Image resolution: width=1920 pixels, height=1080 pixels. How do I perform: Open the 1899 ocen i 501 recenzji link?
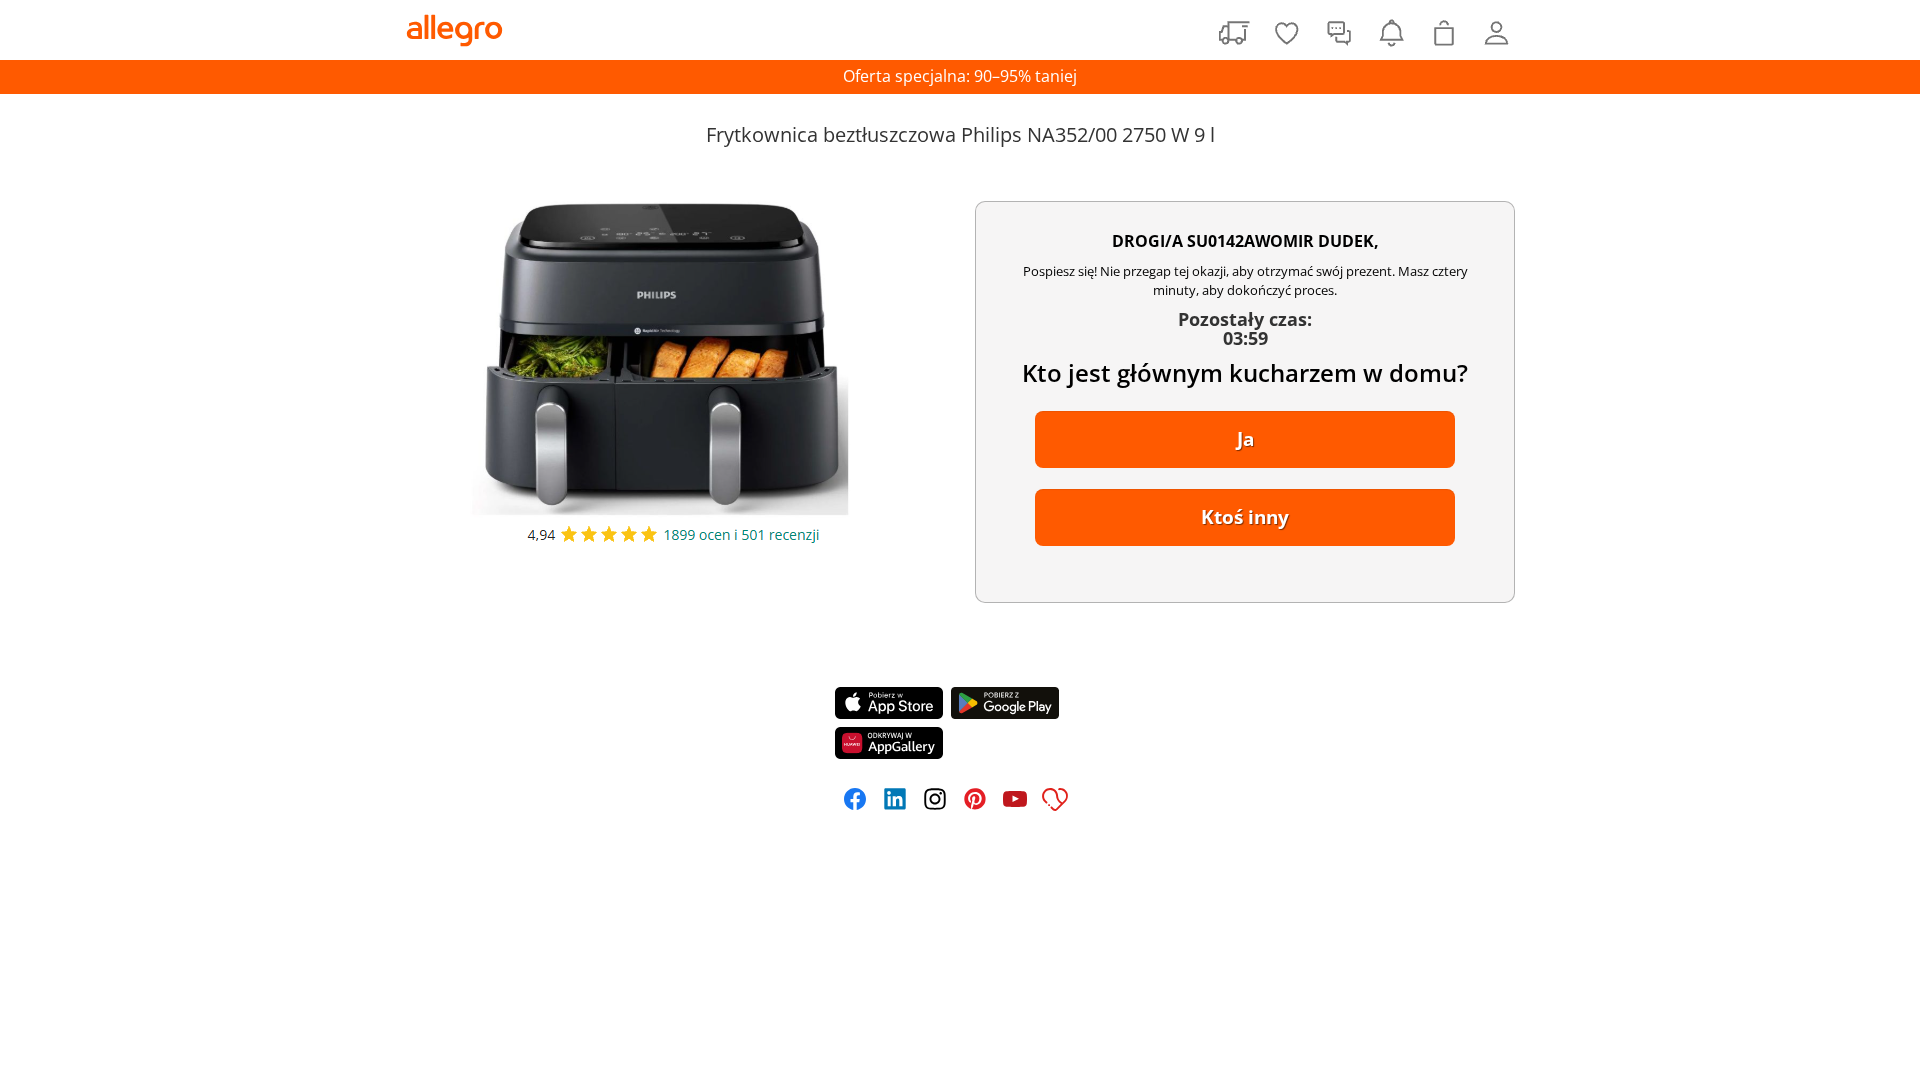click(x=741, y=535)
